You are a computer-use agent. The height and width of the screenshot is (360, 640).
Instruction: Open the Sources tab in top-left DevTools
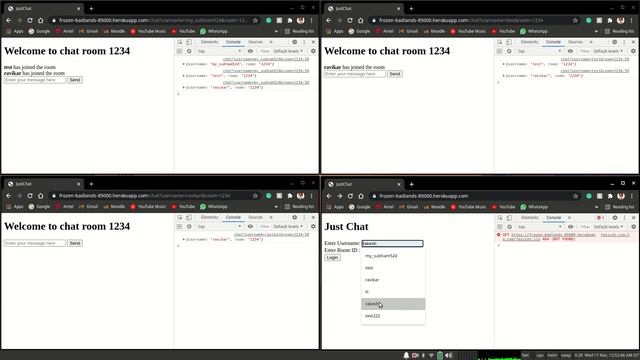coord(256,42)
